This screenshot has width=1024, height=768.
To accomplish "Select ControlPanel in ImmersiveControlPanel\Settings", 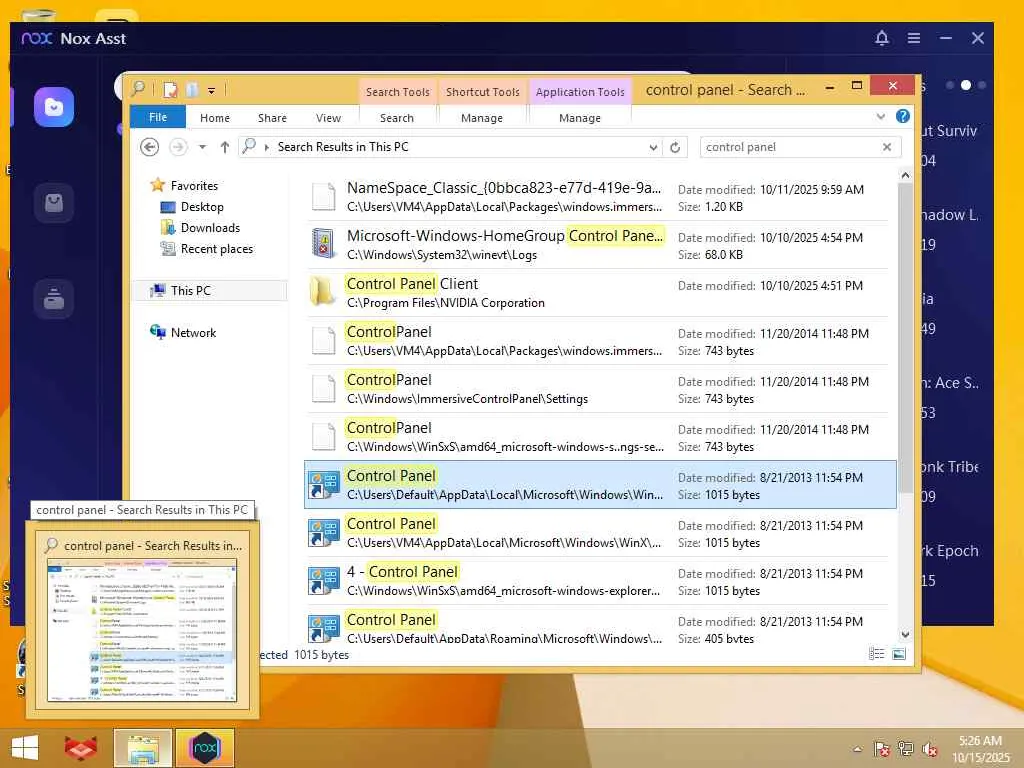I will point(600,389).
